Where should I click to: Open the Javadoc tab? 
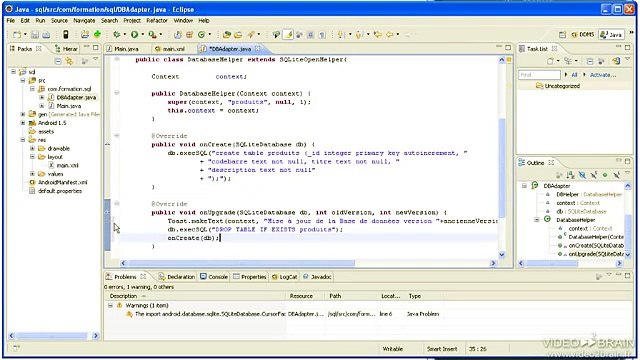pos(317,277)
